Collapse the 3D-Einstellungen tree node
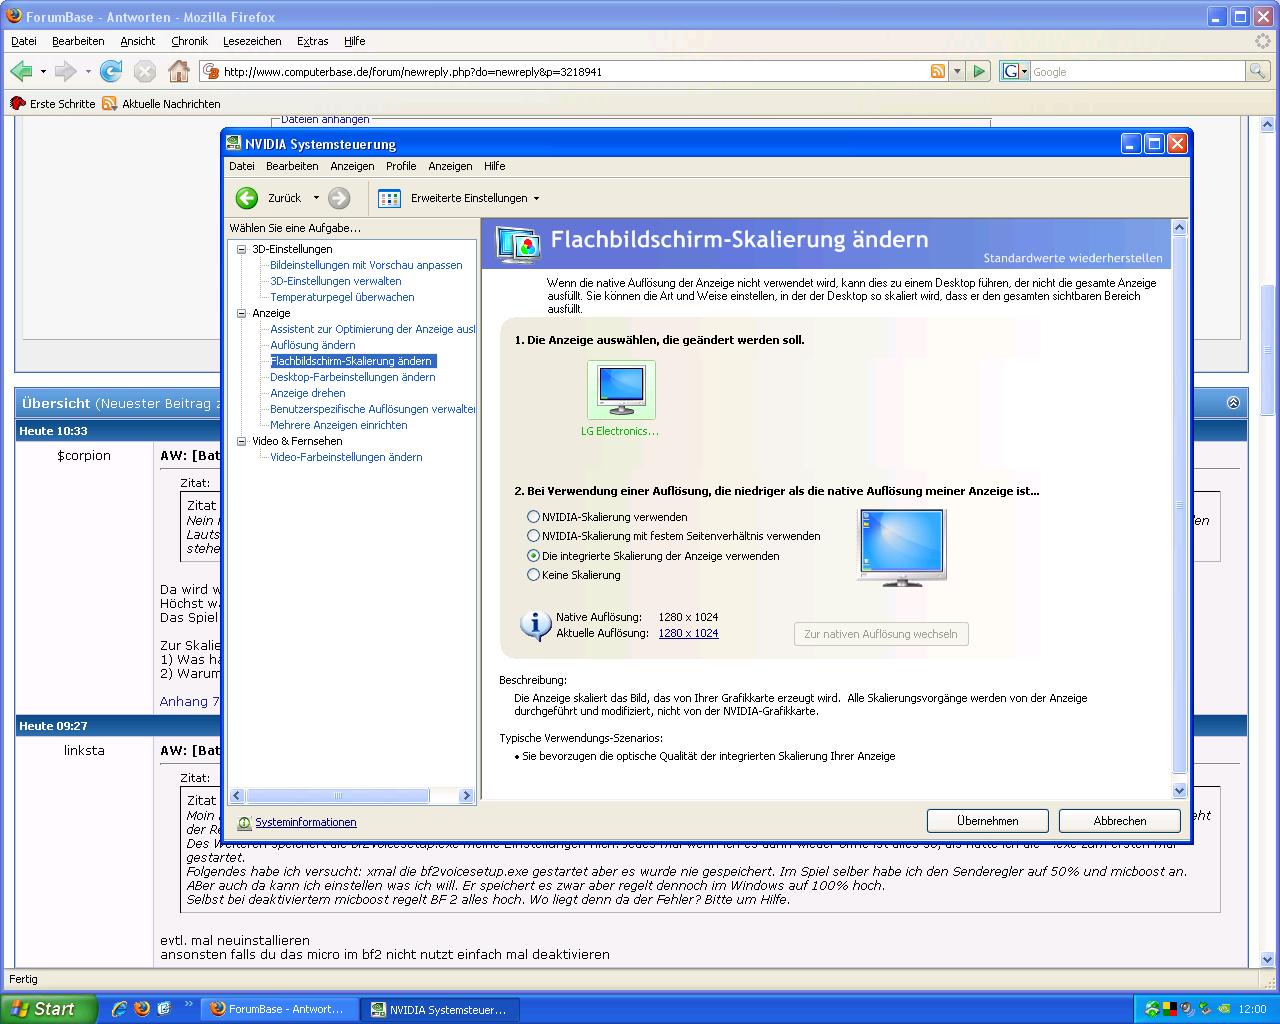Viewport: 1280px width, 1024px height. point(241,249)
